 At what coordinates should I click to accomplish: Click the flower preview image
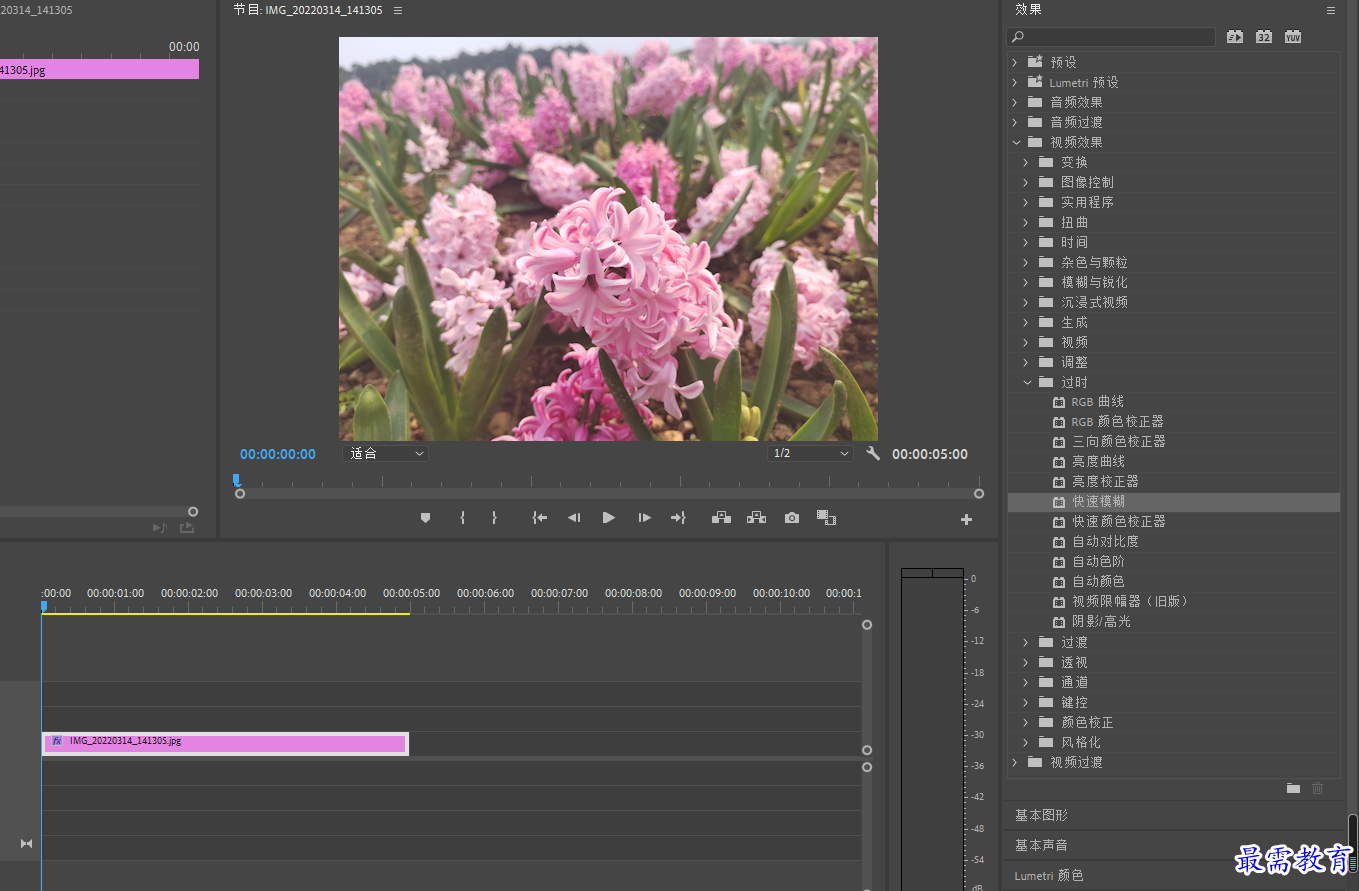pos(608,239)
